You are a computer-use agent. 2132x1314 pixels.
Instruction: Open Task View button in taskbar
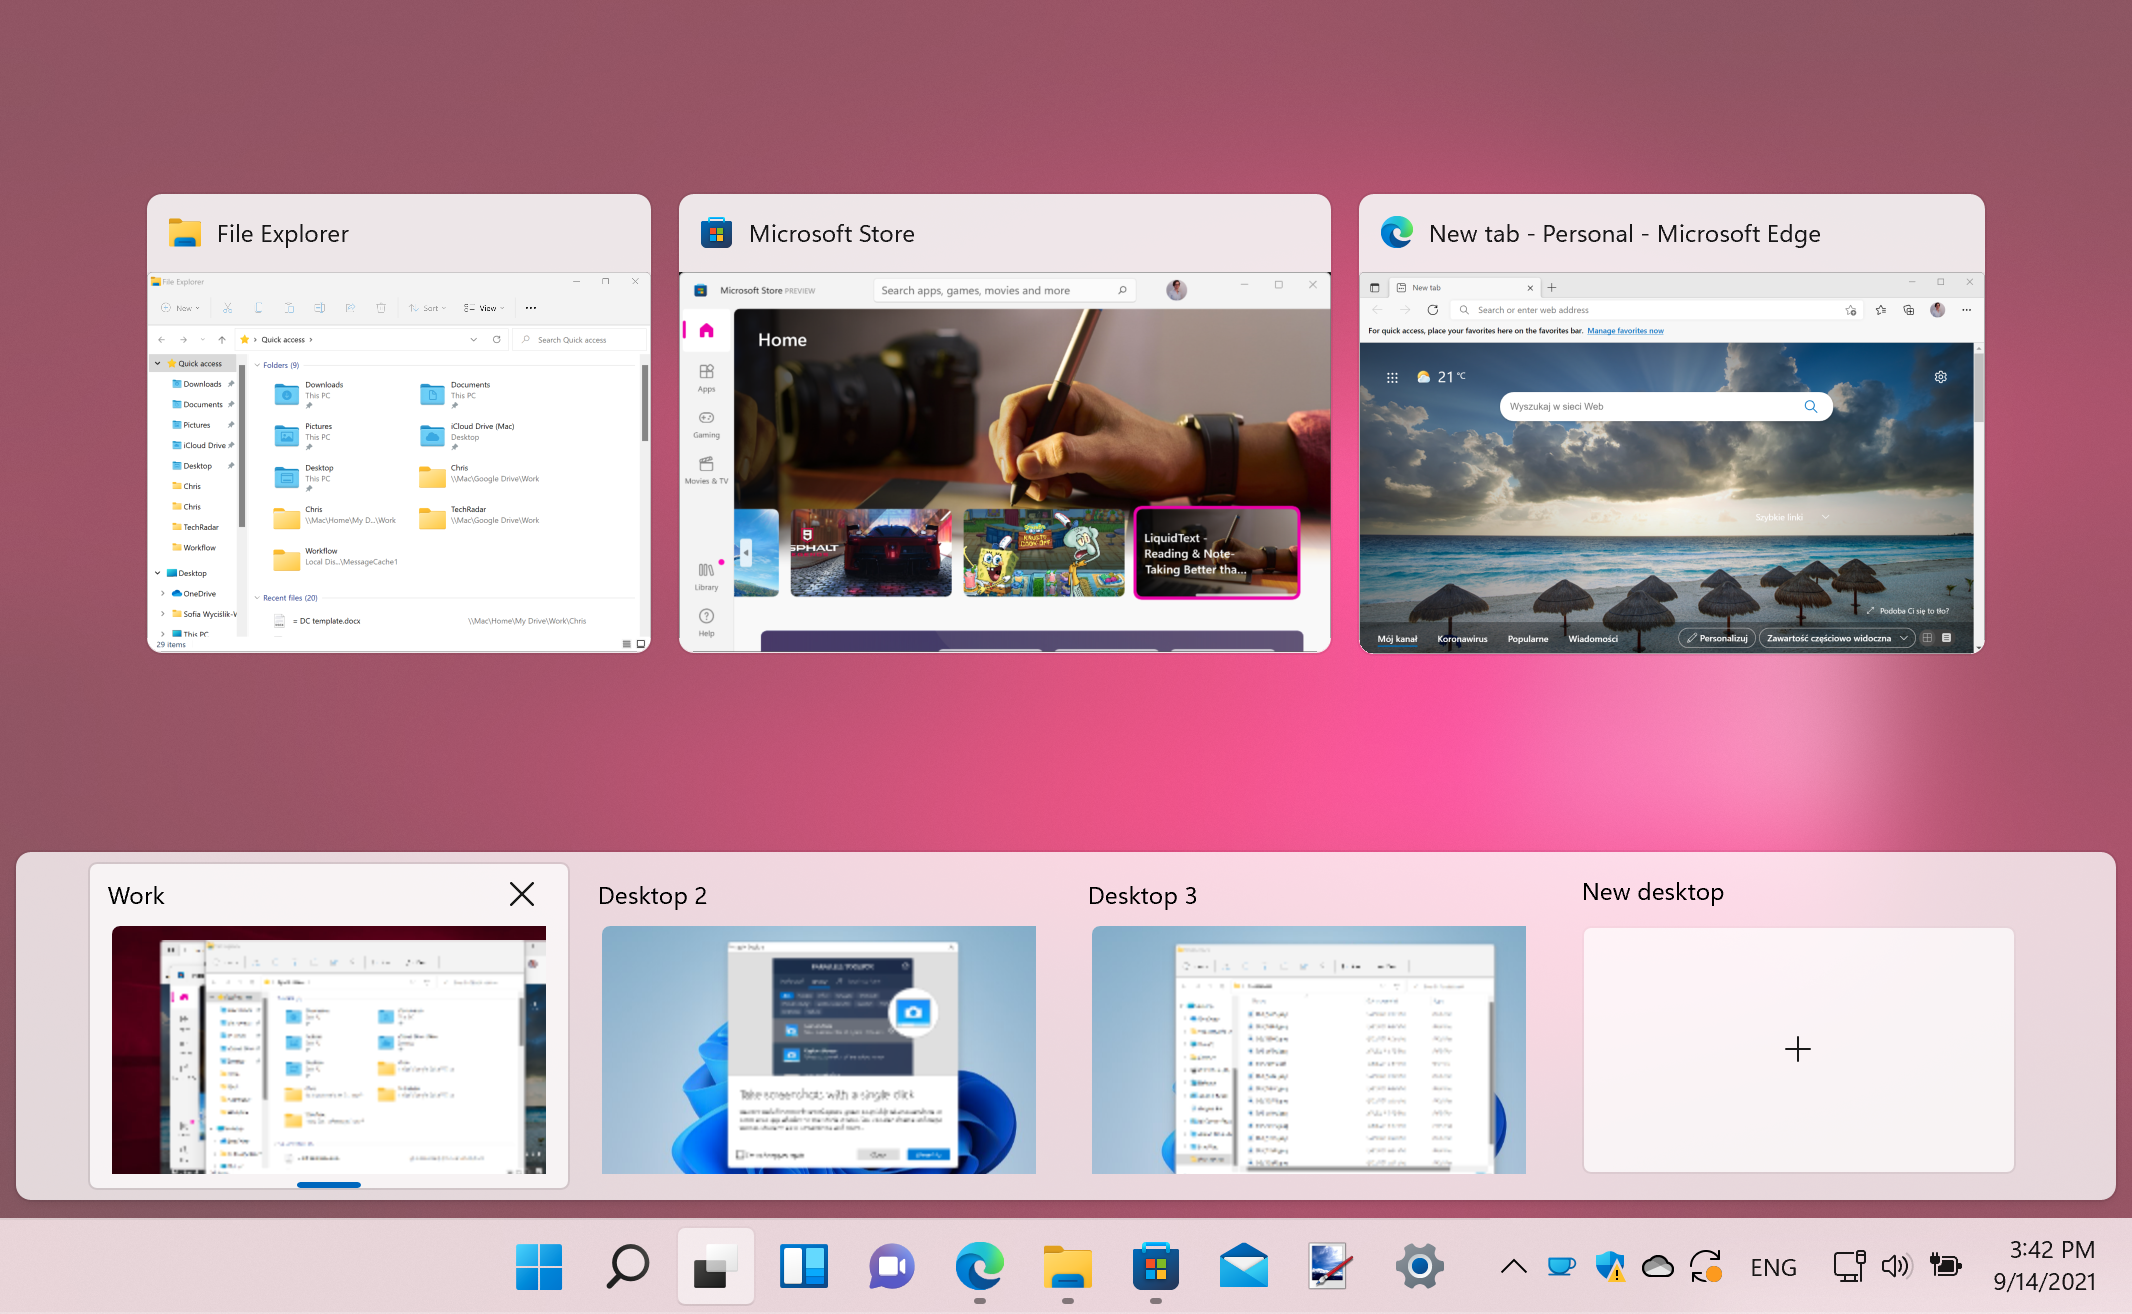(x=715, y=1266)
